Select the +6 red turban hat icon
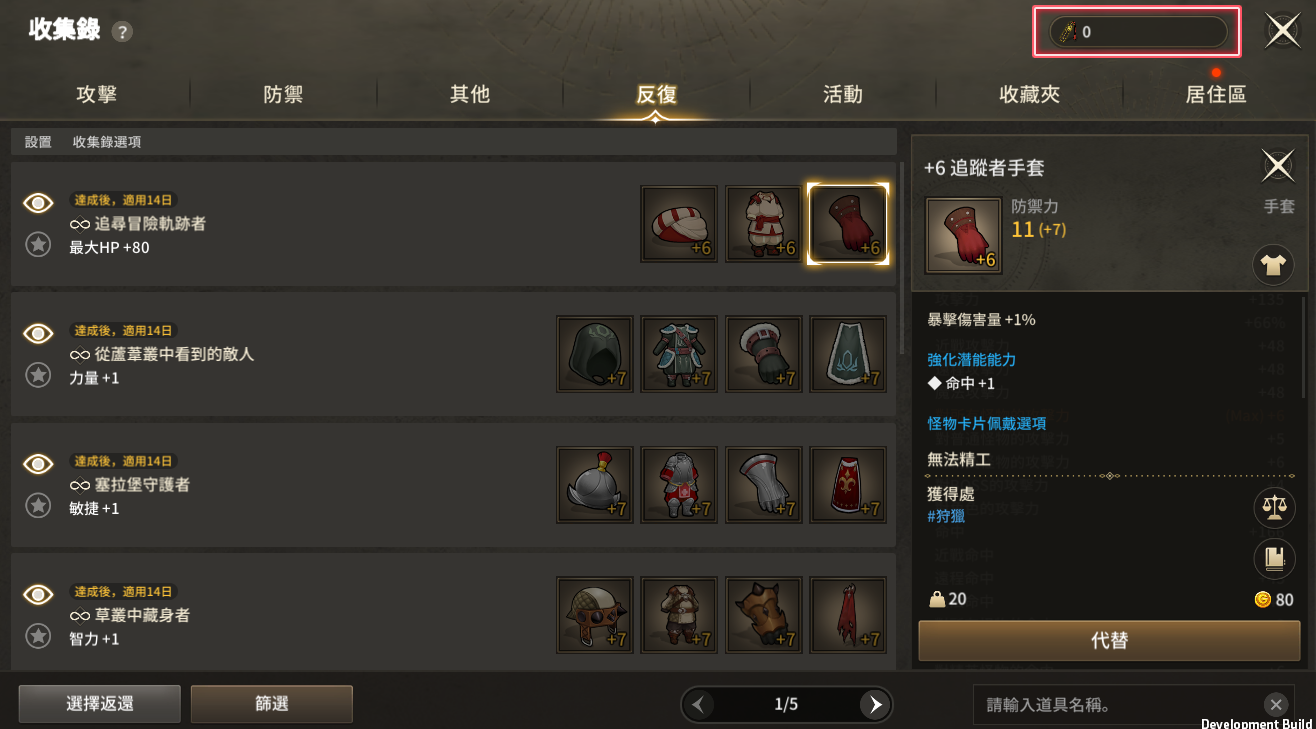The height and width of the screenshot is (729, 1316). coord(679,224)
